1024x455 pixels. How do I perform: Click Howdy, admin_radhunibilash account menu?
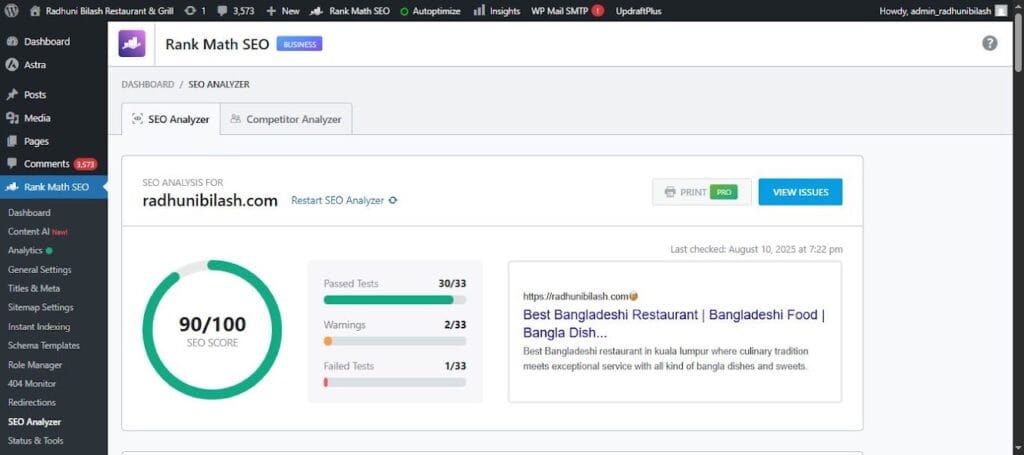pyautogui.click(x=943, y=11)
